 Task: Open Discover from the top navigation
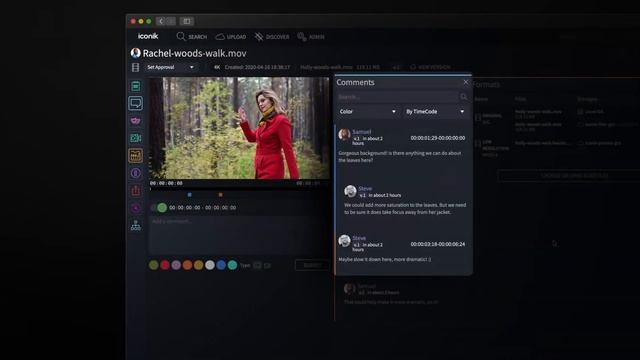[272, 37]
